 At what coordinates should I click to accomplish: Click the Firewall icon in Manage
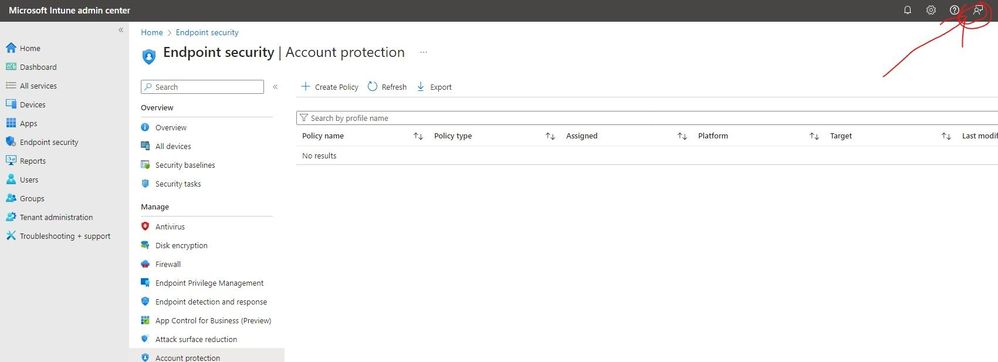point(144,264)
